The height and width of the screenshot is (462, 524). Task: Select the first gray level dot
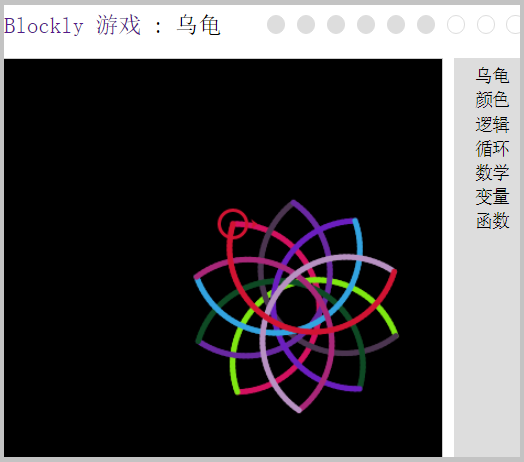coord(276,24)
